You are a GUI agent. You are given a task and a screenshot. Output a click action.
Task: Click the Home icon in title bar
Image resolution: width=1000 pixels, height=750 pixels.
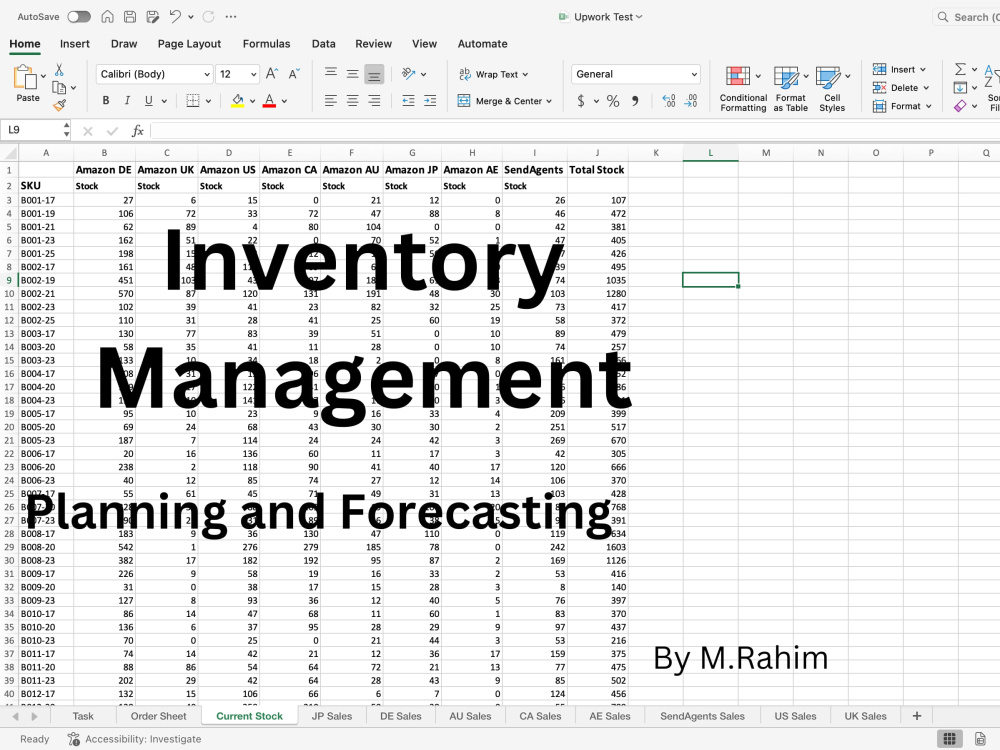(x=107, y=17)
